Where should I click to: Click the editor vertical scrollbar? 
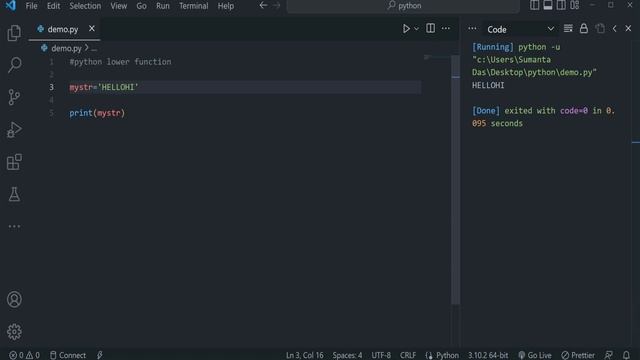click(x=456, y=180)
